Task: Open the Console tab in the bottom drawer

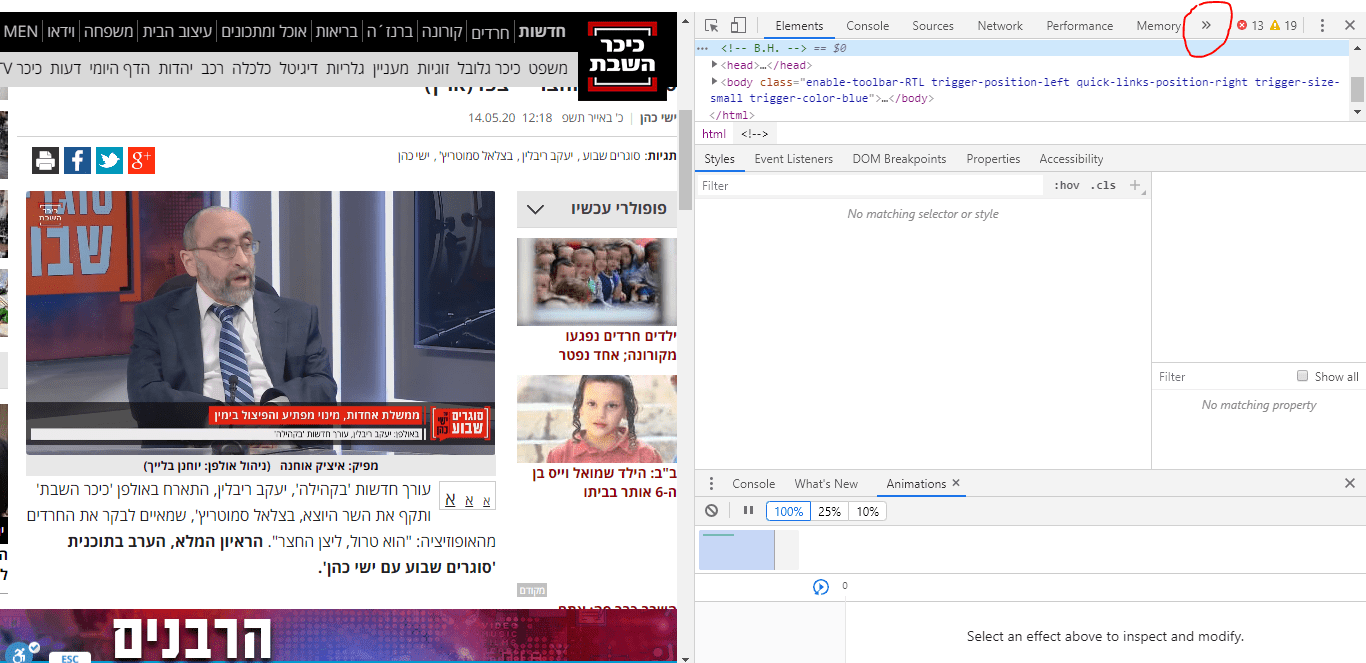Action: [753, 484]
